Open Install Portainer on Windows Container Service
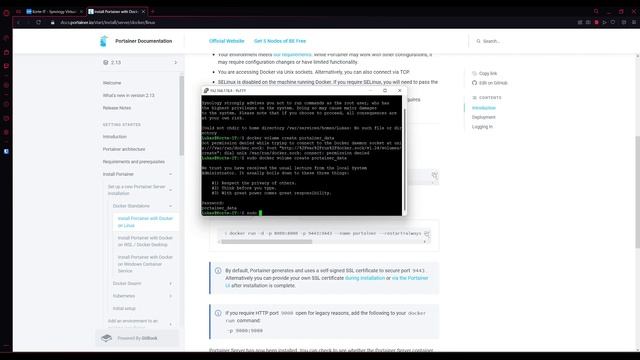640x360 pixels. 145,264
